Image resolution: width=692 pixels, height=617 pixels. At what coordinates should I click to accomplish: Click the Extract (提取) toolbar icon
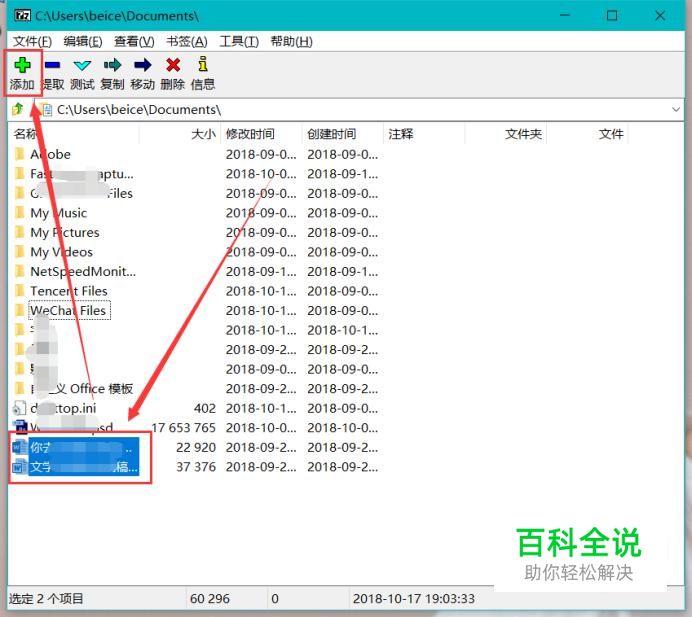[52, 65]
